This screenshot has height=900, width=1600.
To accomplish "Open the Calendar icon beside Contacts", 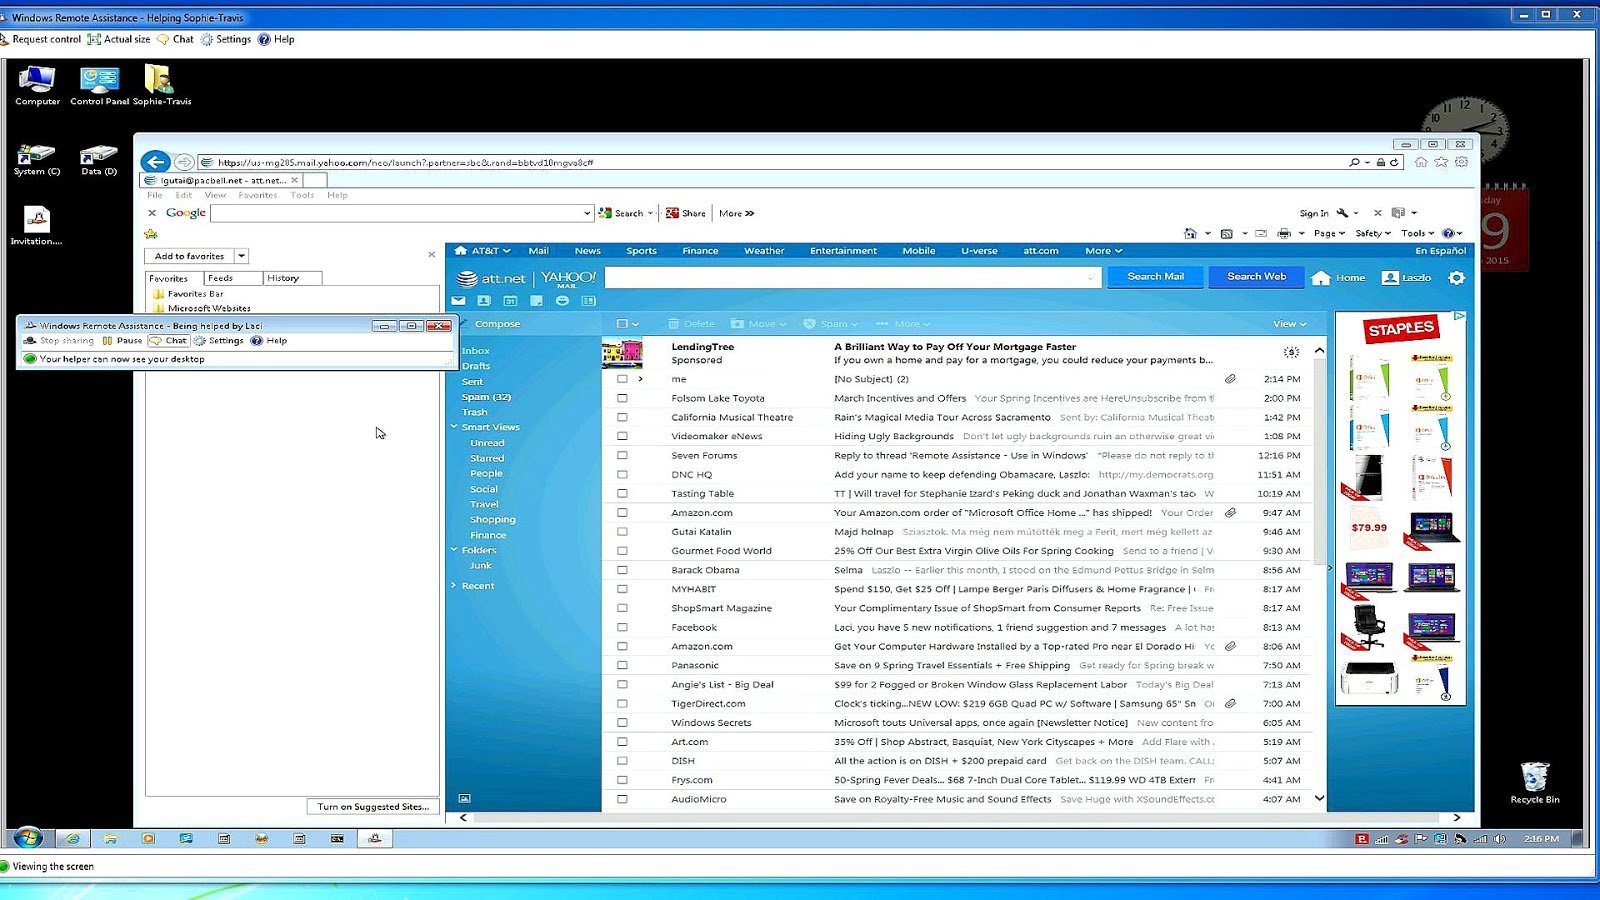I will point(511,301).
